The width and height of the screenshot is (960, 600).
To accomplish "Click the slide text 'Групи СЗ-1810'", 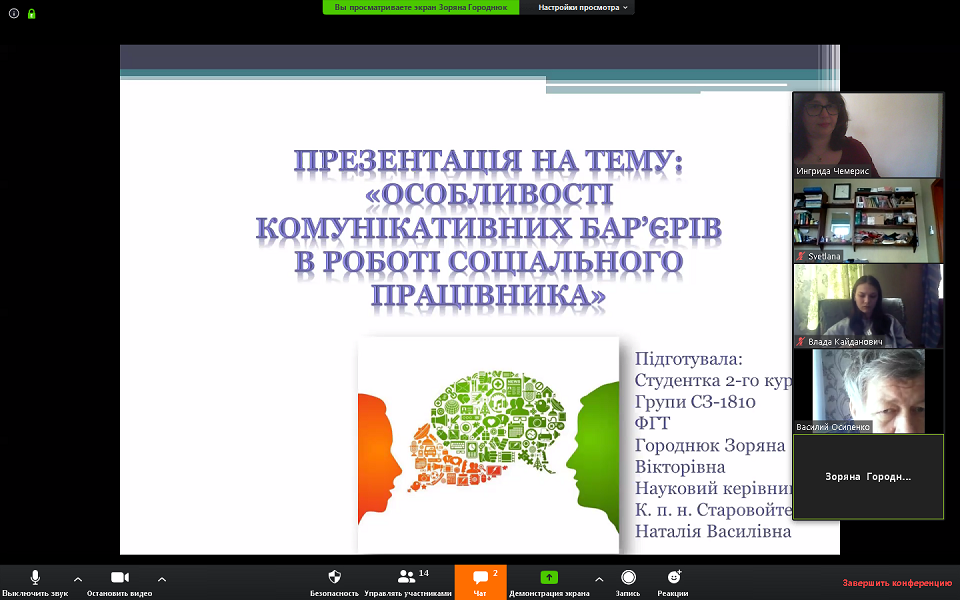I will click(695, 402).
